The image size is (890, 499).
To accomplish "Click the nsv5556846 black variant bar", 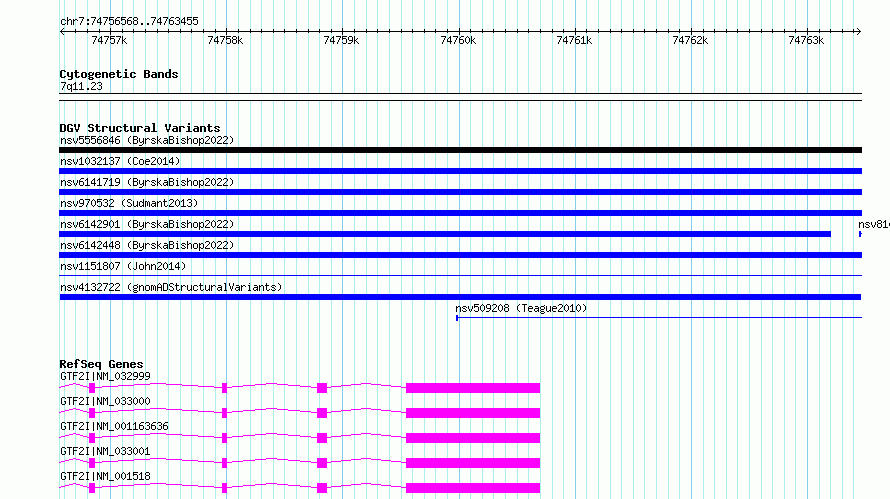I will tap(460, 150).
